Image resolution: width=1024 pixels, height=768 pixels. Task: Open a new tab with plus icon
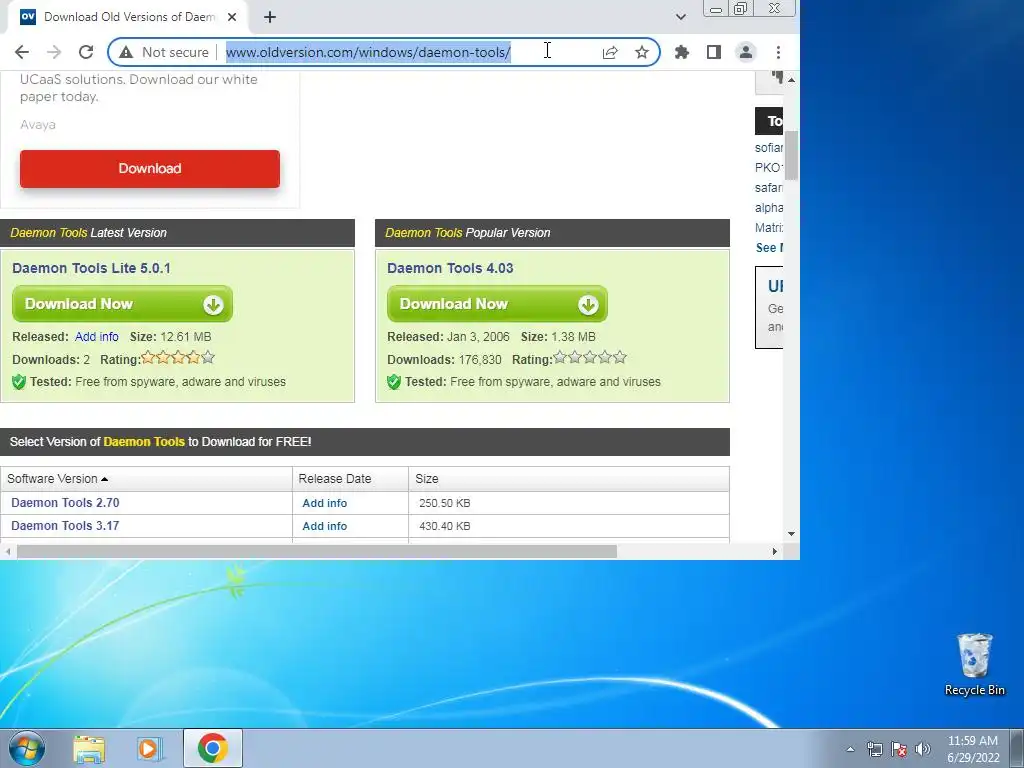pos(270,17)
